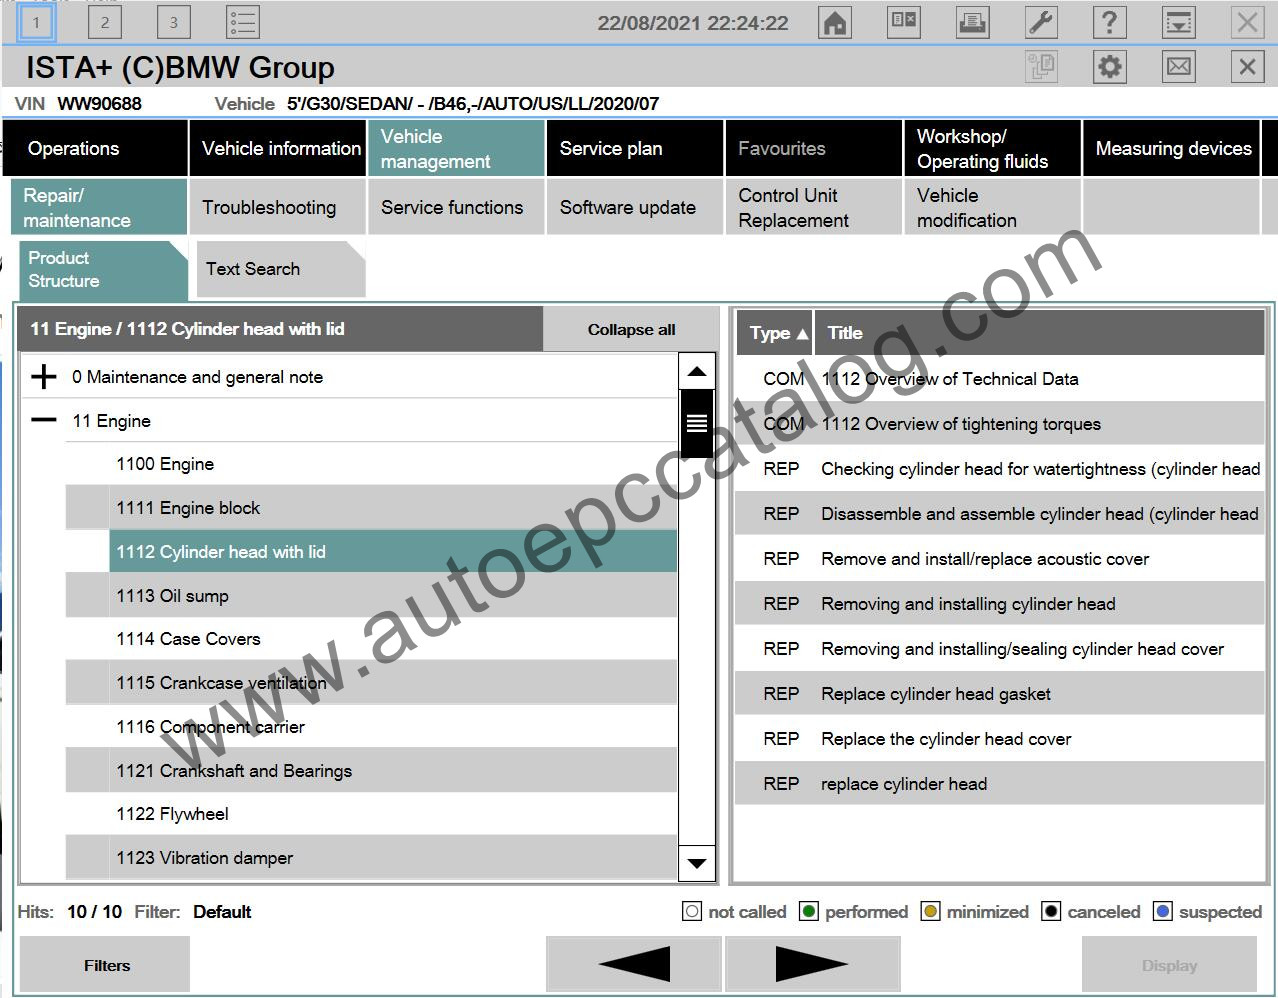Open the Workshop/Operating fluids tab
Image resolution: width=1278 pixels, height=998 pixels.
coord(992,148)
